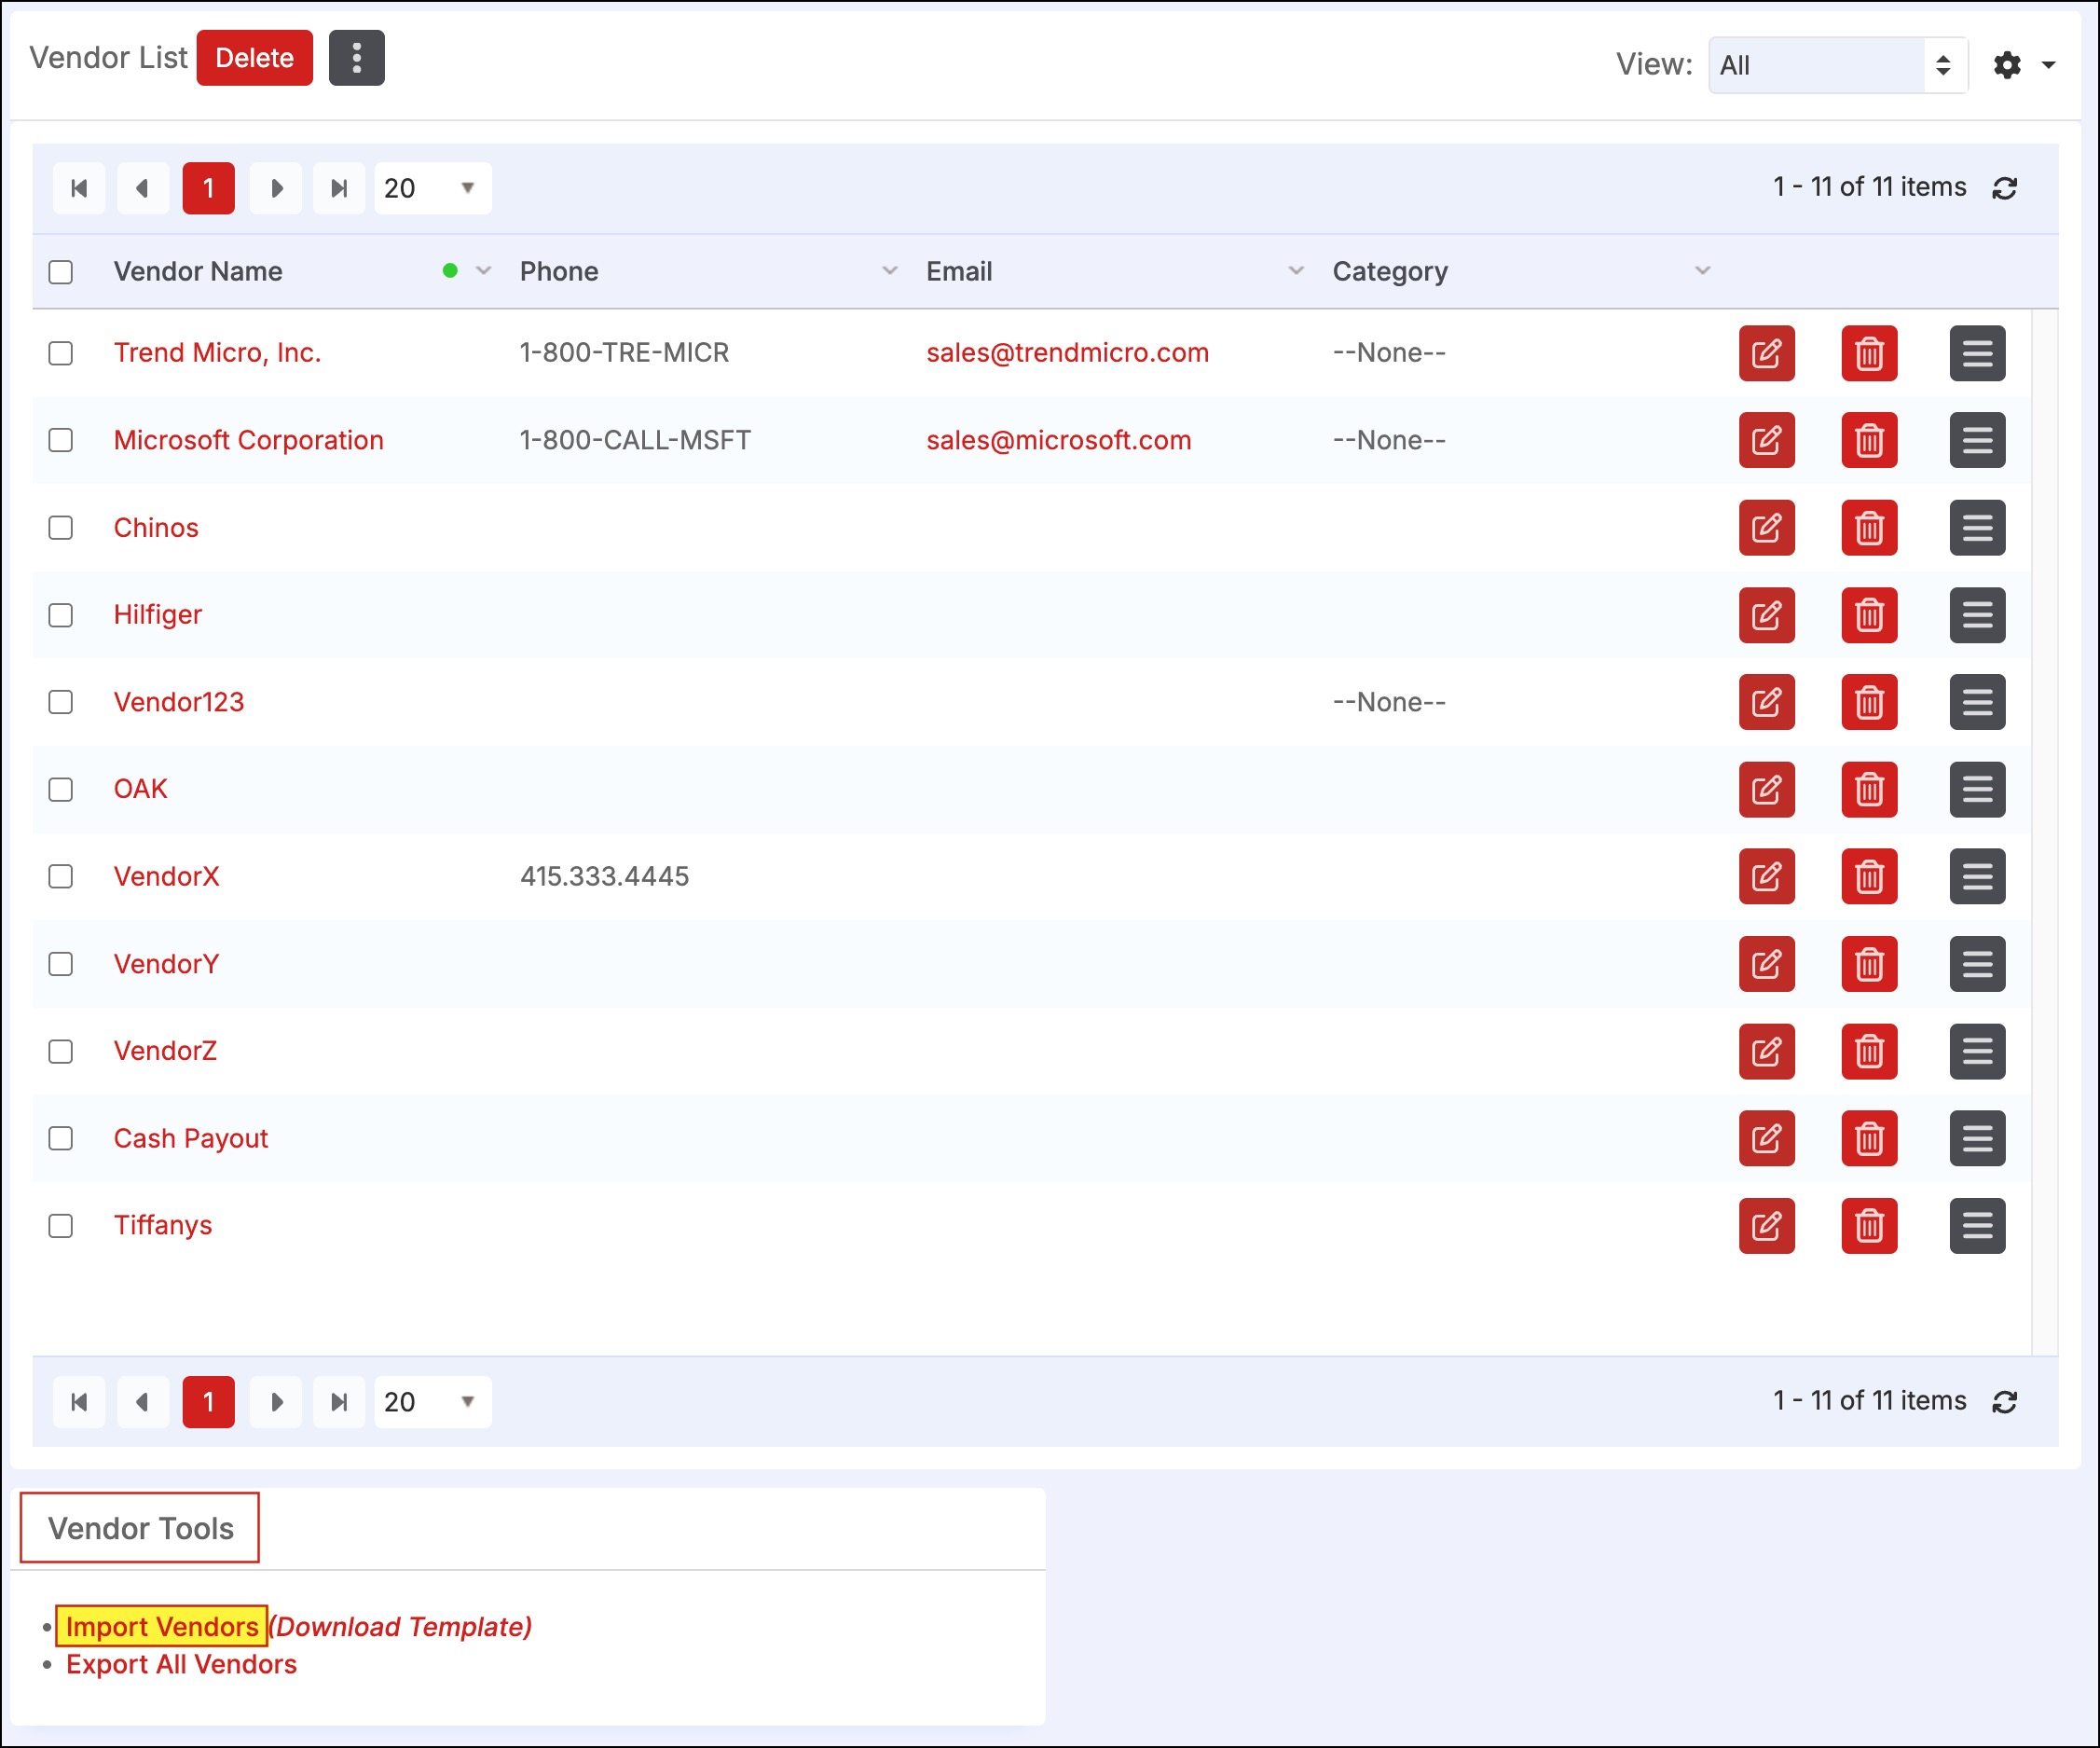
Task: Select page 1 in the top pager
Action: tap(208, 188)
